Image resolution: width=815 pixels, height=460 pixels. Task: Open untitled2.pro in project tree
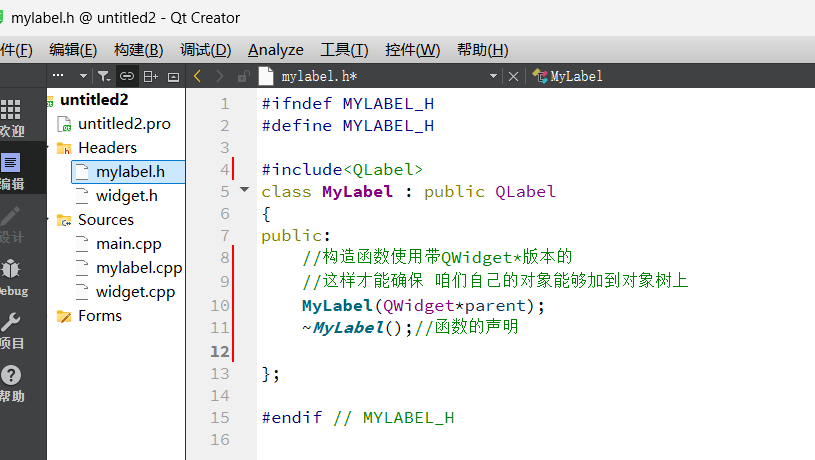coord(124,124)
